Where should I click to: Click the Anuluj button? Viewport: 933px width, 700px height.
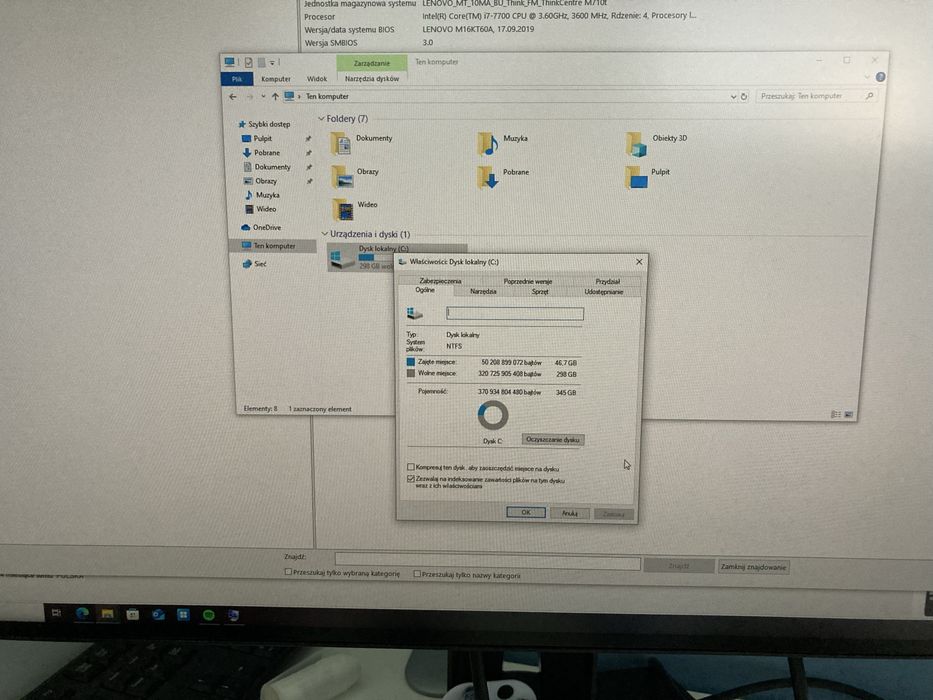click(570, 513)
